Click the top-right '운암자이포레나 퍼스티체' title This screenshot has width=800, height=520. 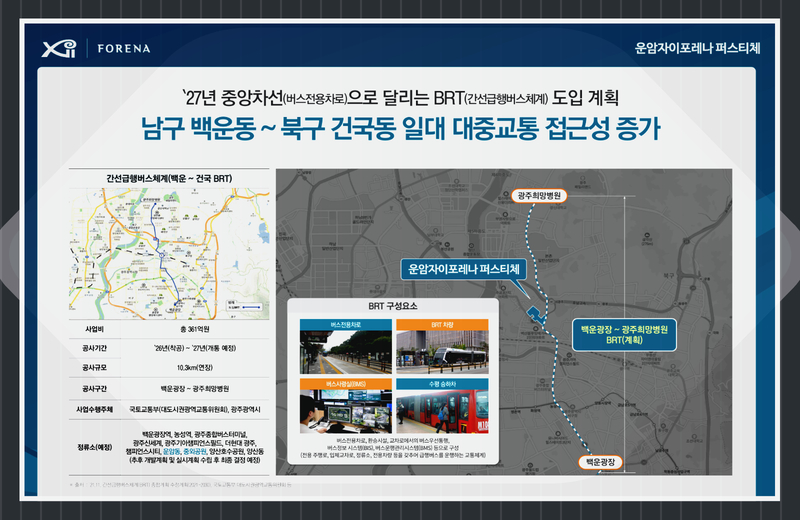[x=697, y=48]
